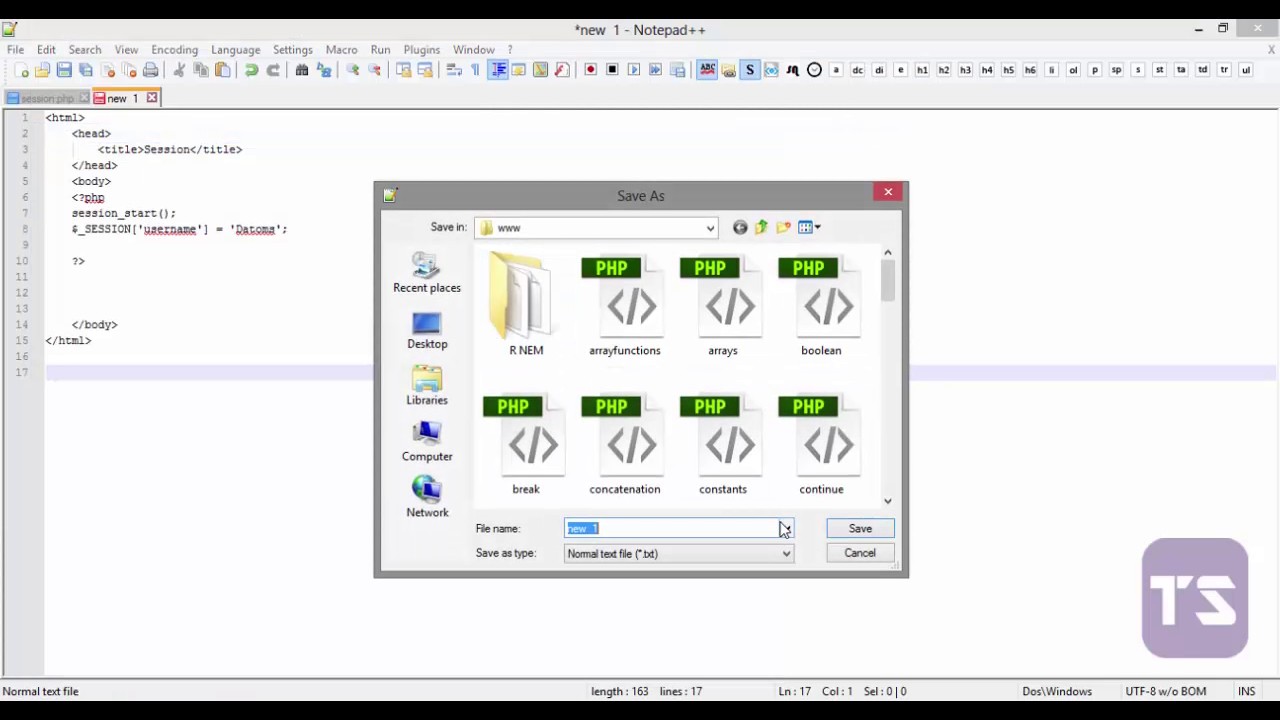Open the Encoding menu

click(x=174, y=49)
